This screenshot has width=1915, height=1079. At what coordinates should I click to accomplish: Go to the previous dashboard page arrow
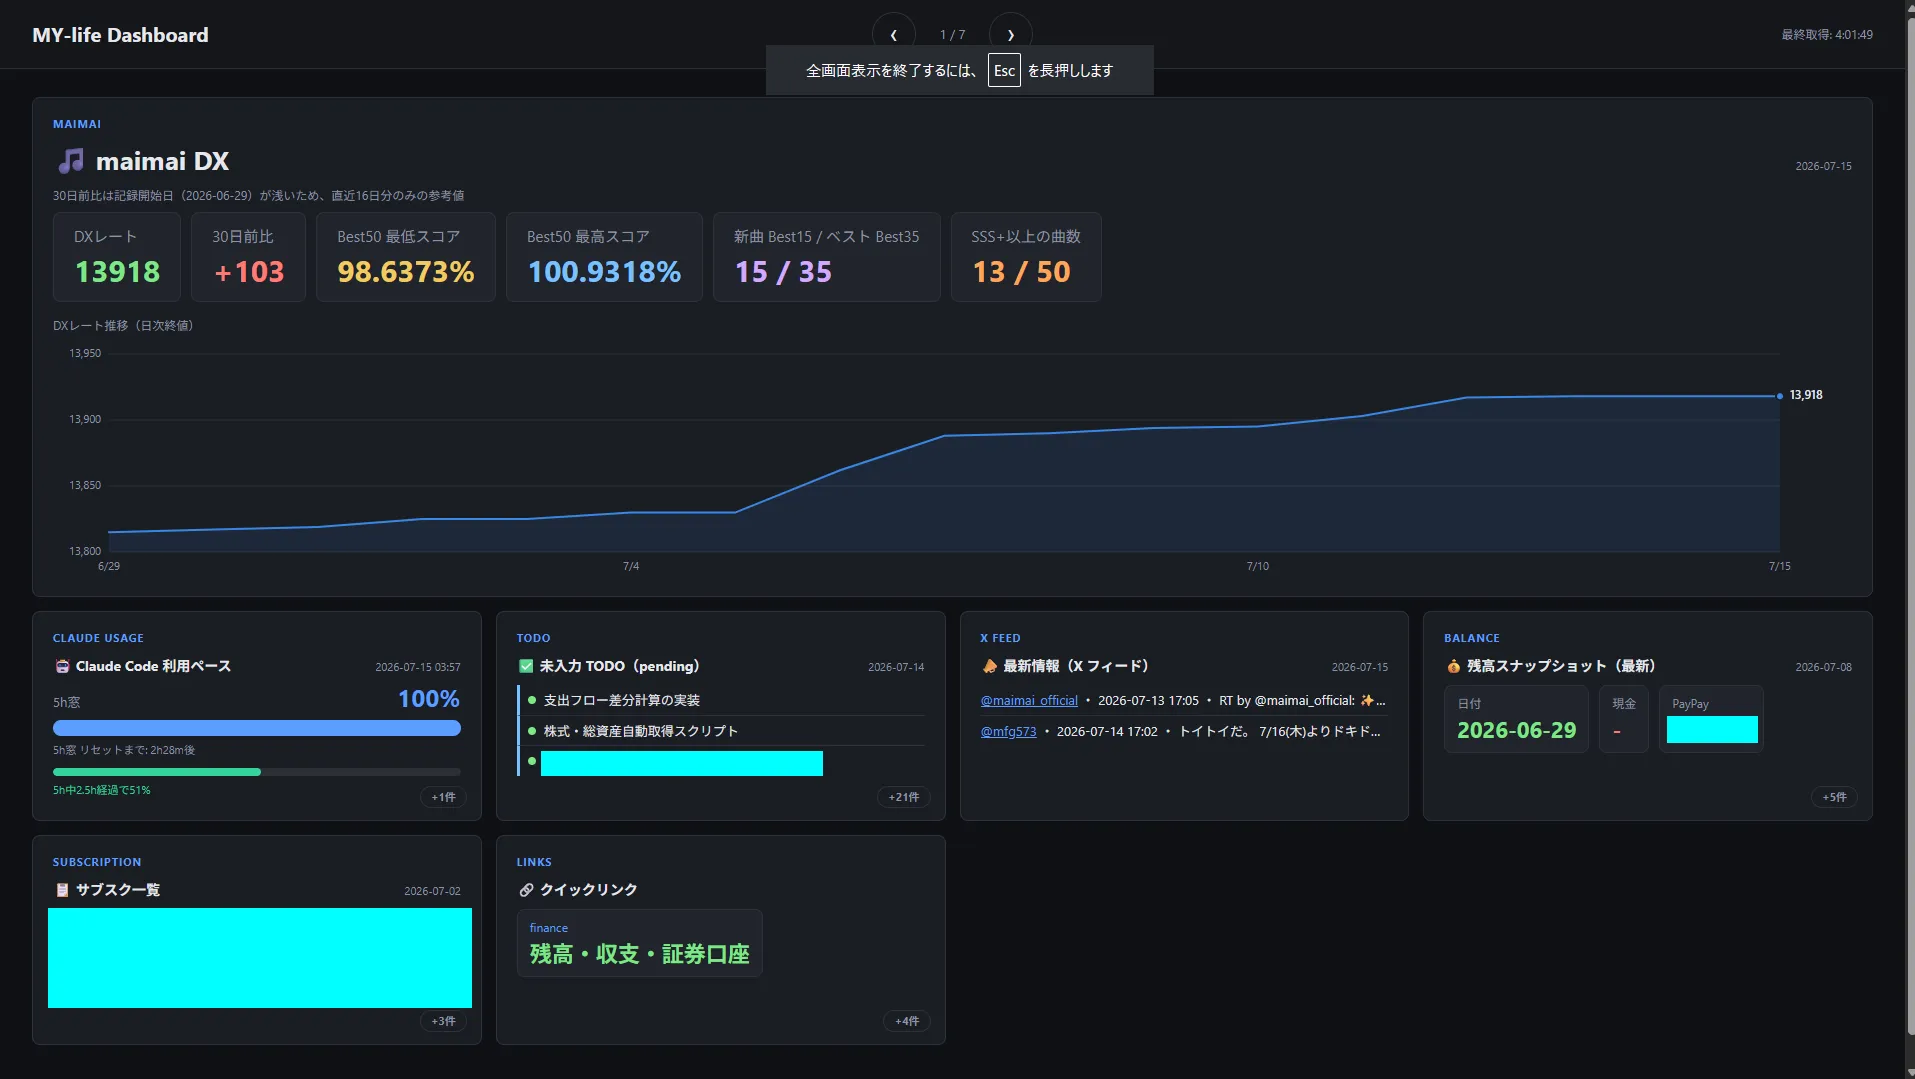point(893,34)
